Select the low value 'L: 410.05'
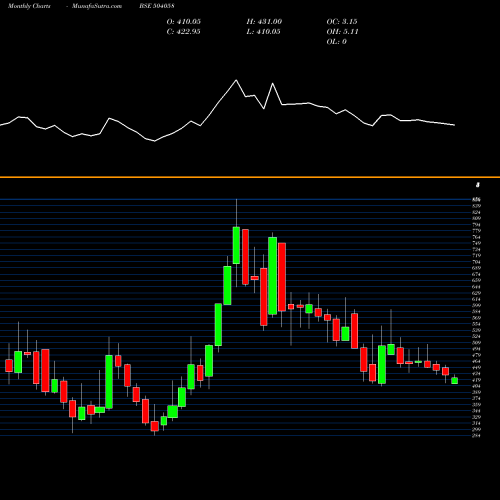This screenshot has width=500, height=500. 263,32
